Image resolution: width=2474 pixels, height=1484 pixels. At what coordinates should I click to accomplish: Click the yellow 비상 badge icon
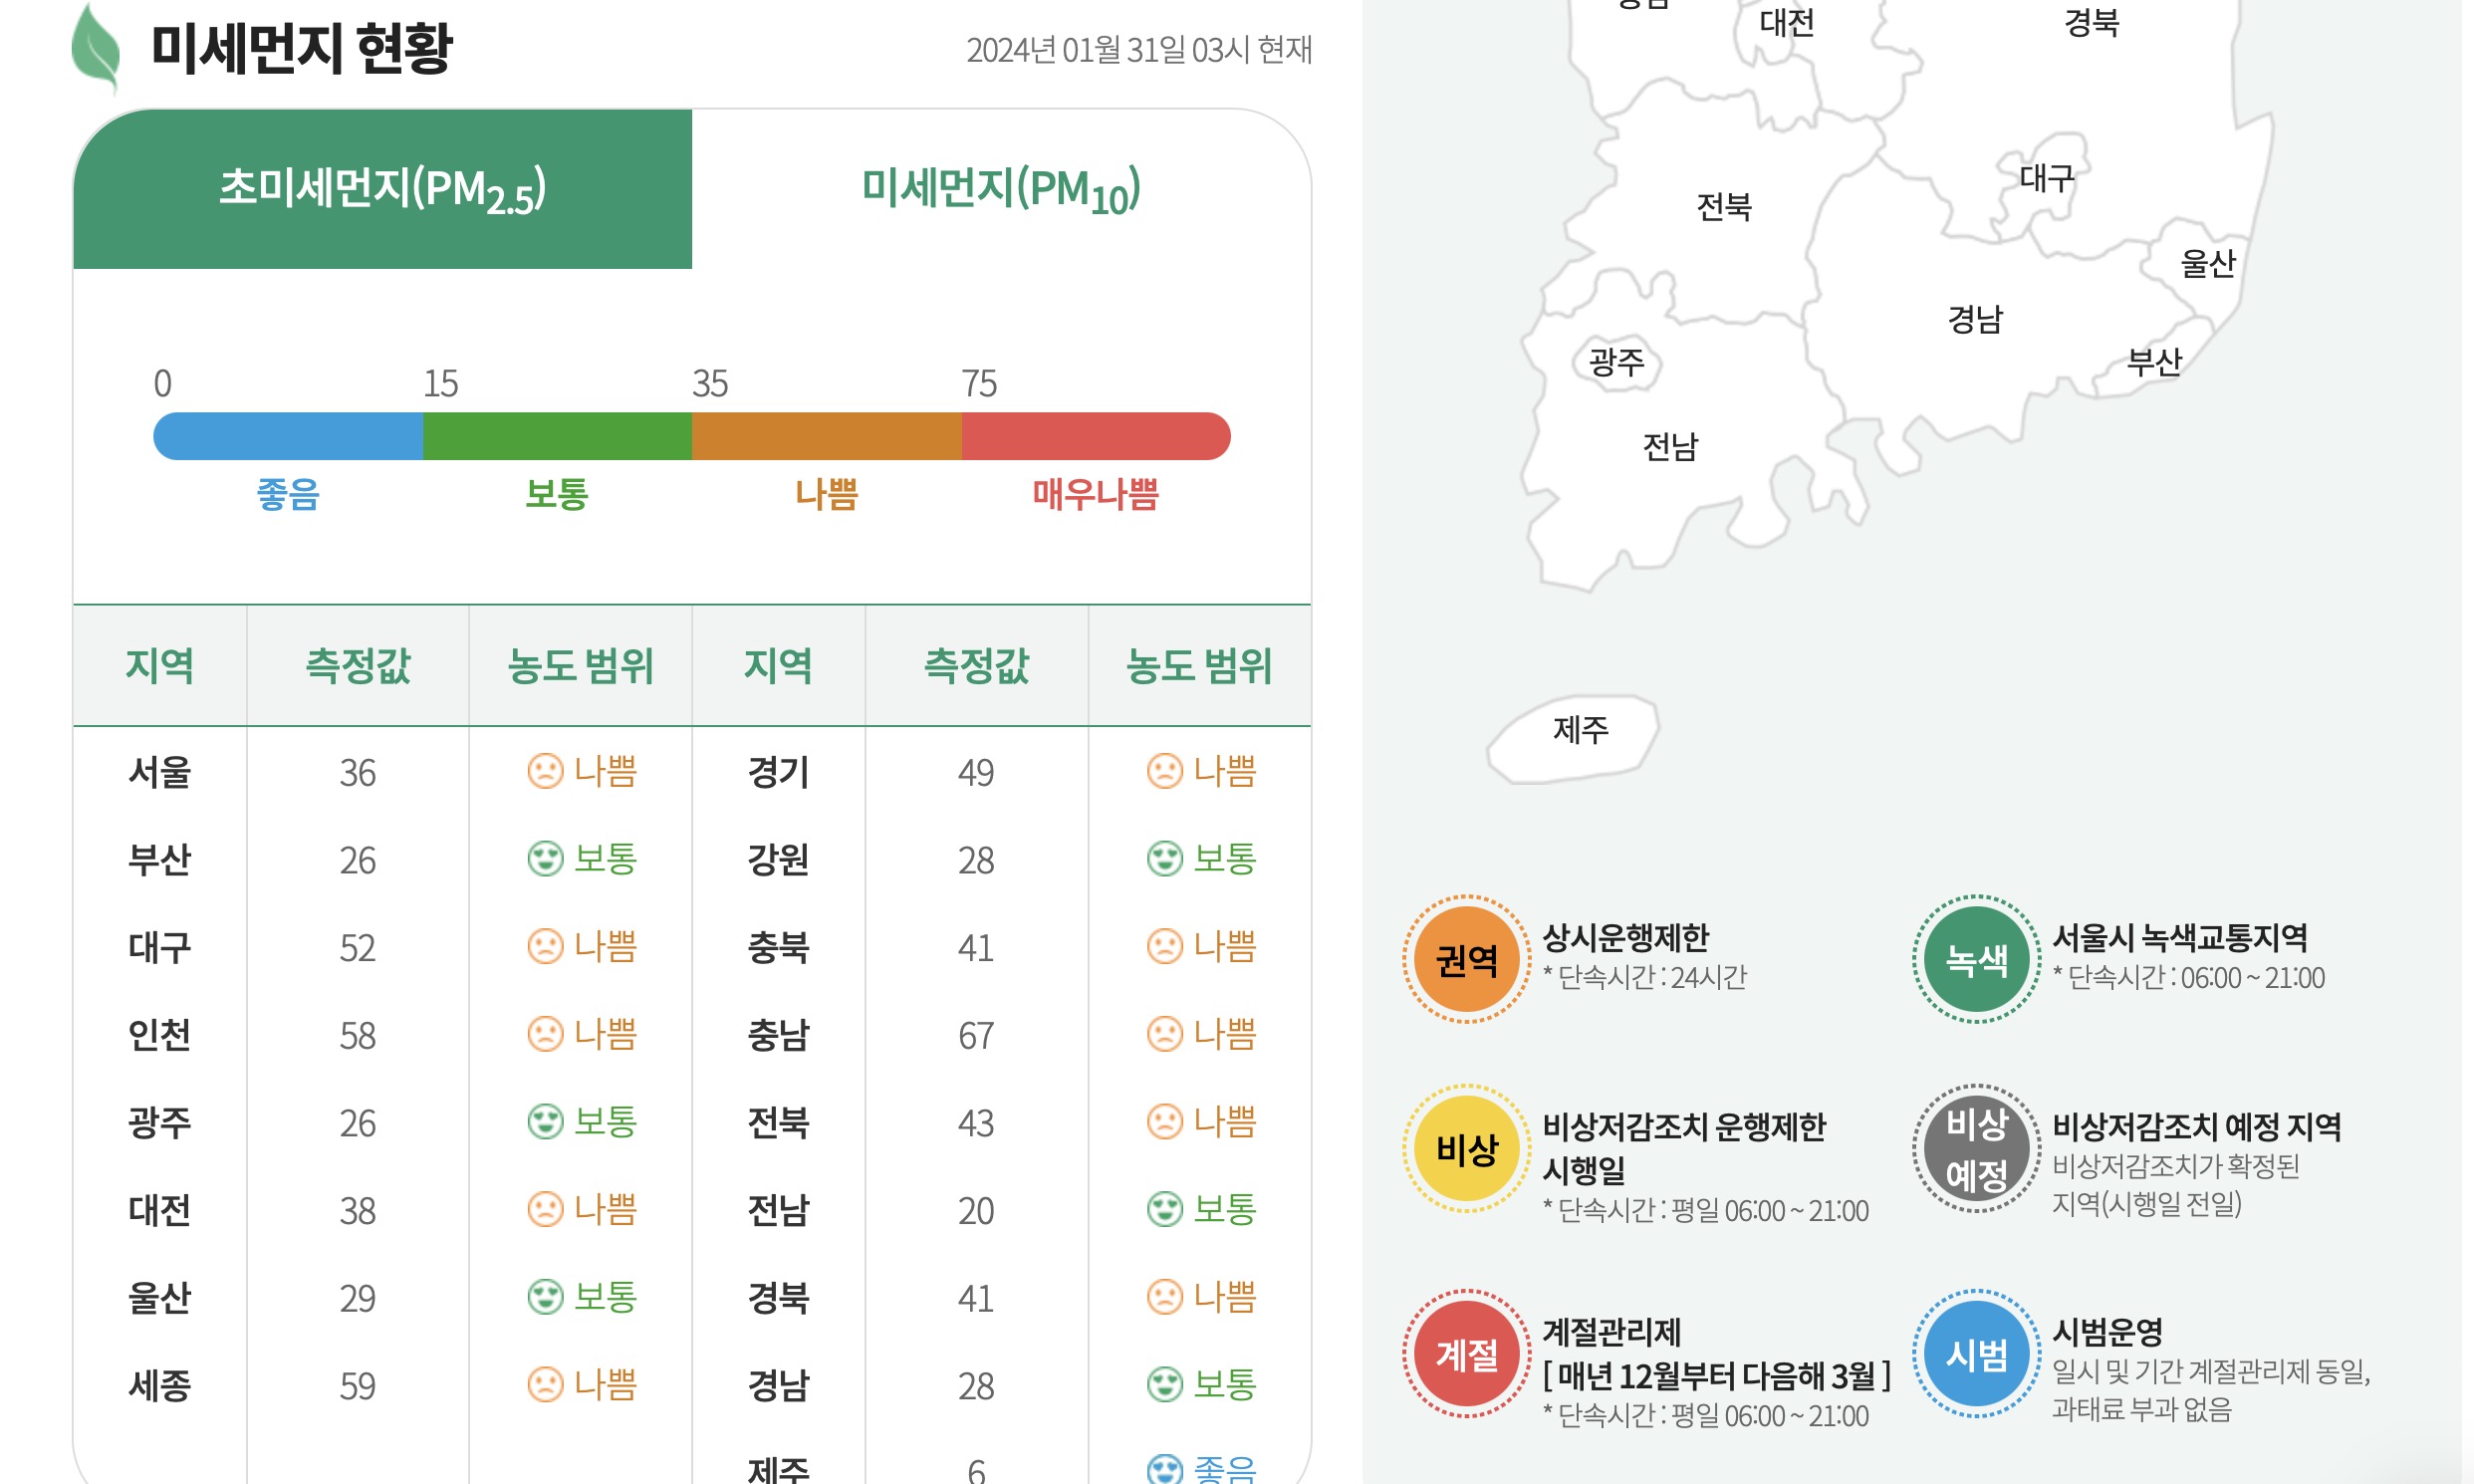(1466, 1148)
